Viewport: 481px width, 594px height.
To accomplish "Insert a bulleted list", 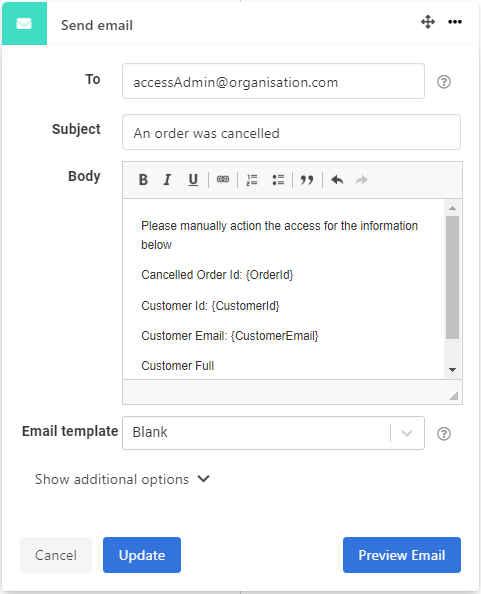I will coord(278,180).
